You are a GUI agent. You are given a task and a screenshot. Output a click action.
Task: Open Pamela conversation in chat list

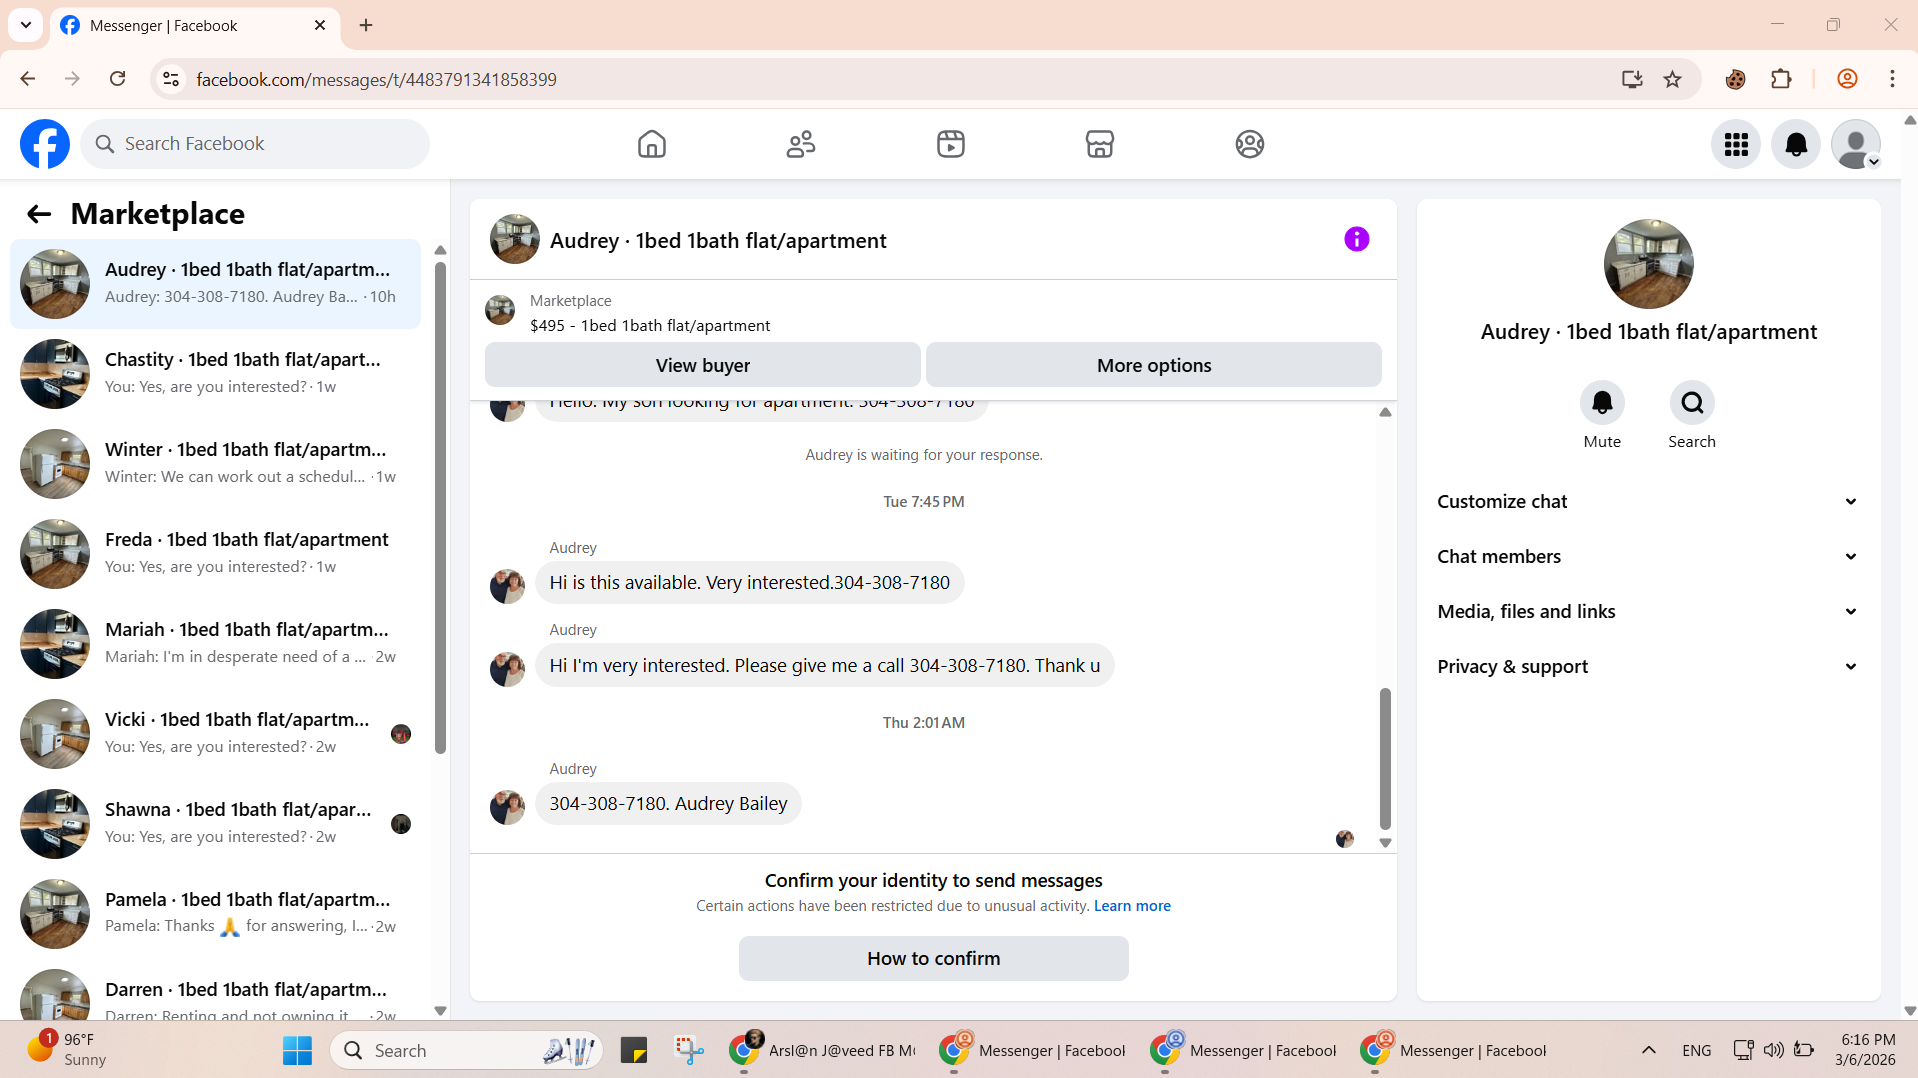coord(215,913)
